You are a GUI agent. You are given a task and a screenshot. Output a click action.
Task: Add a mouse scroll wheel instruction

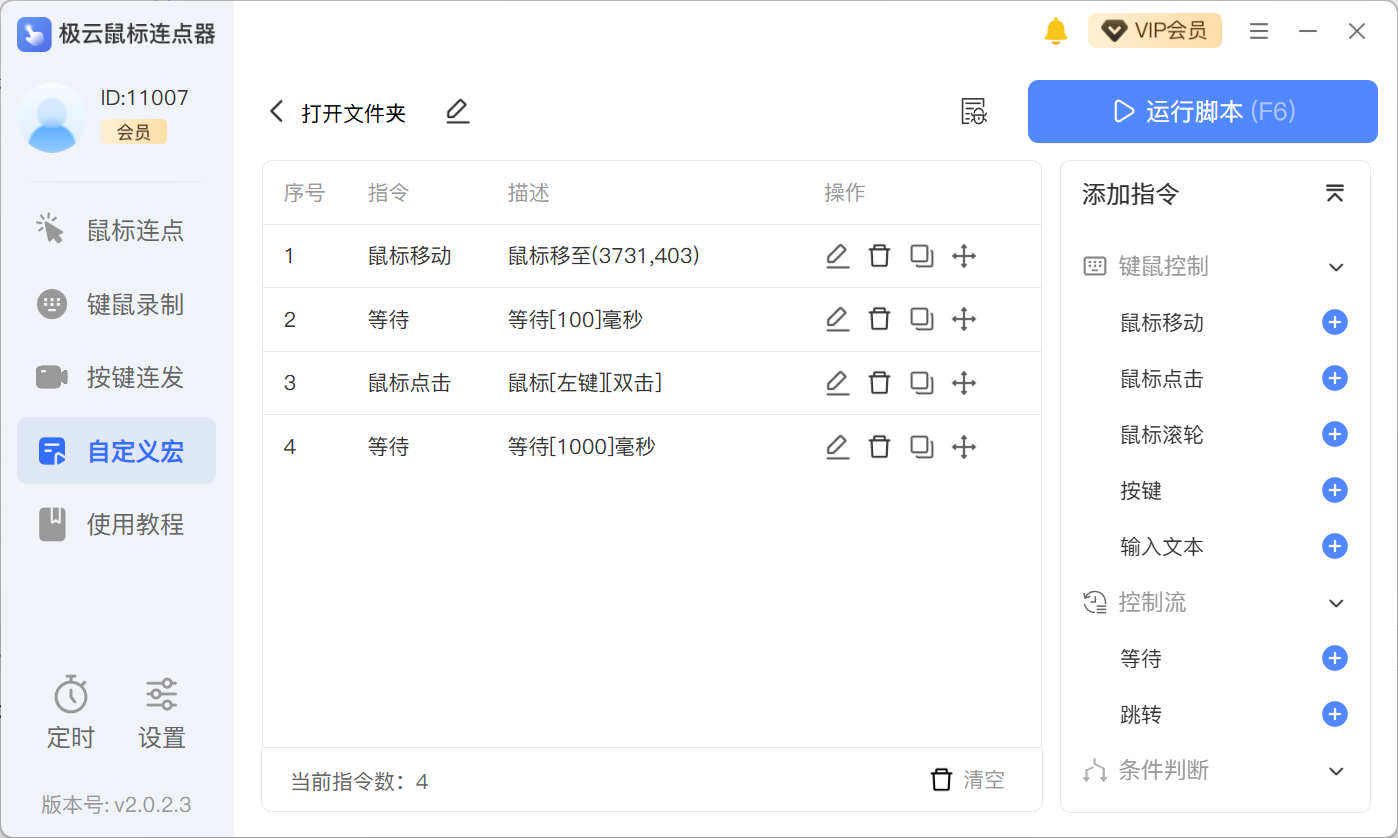tap(1334, 435)
